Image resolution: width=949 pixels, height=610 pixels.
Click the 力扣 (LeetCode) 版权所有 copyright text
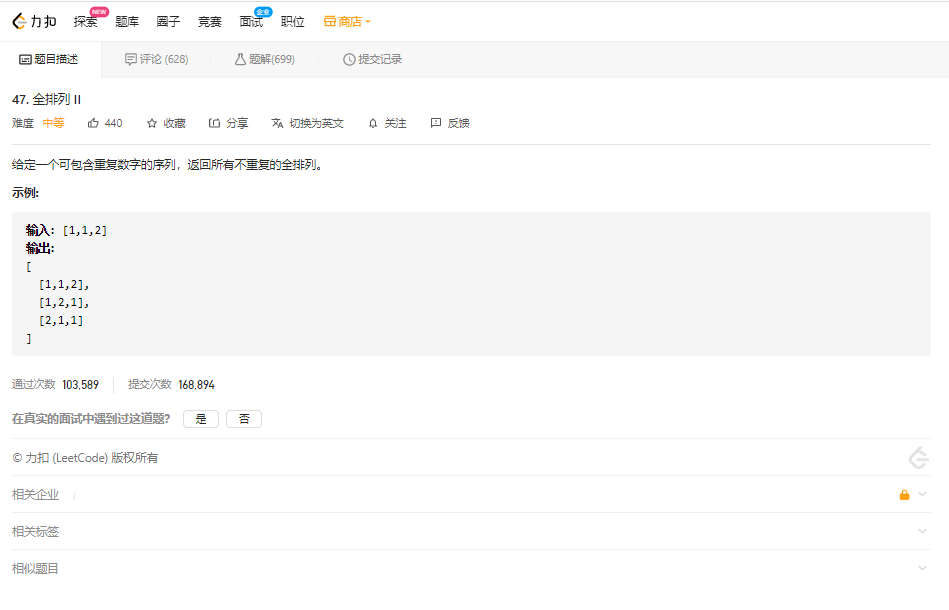tap(85, 458)
